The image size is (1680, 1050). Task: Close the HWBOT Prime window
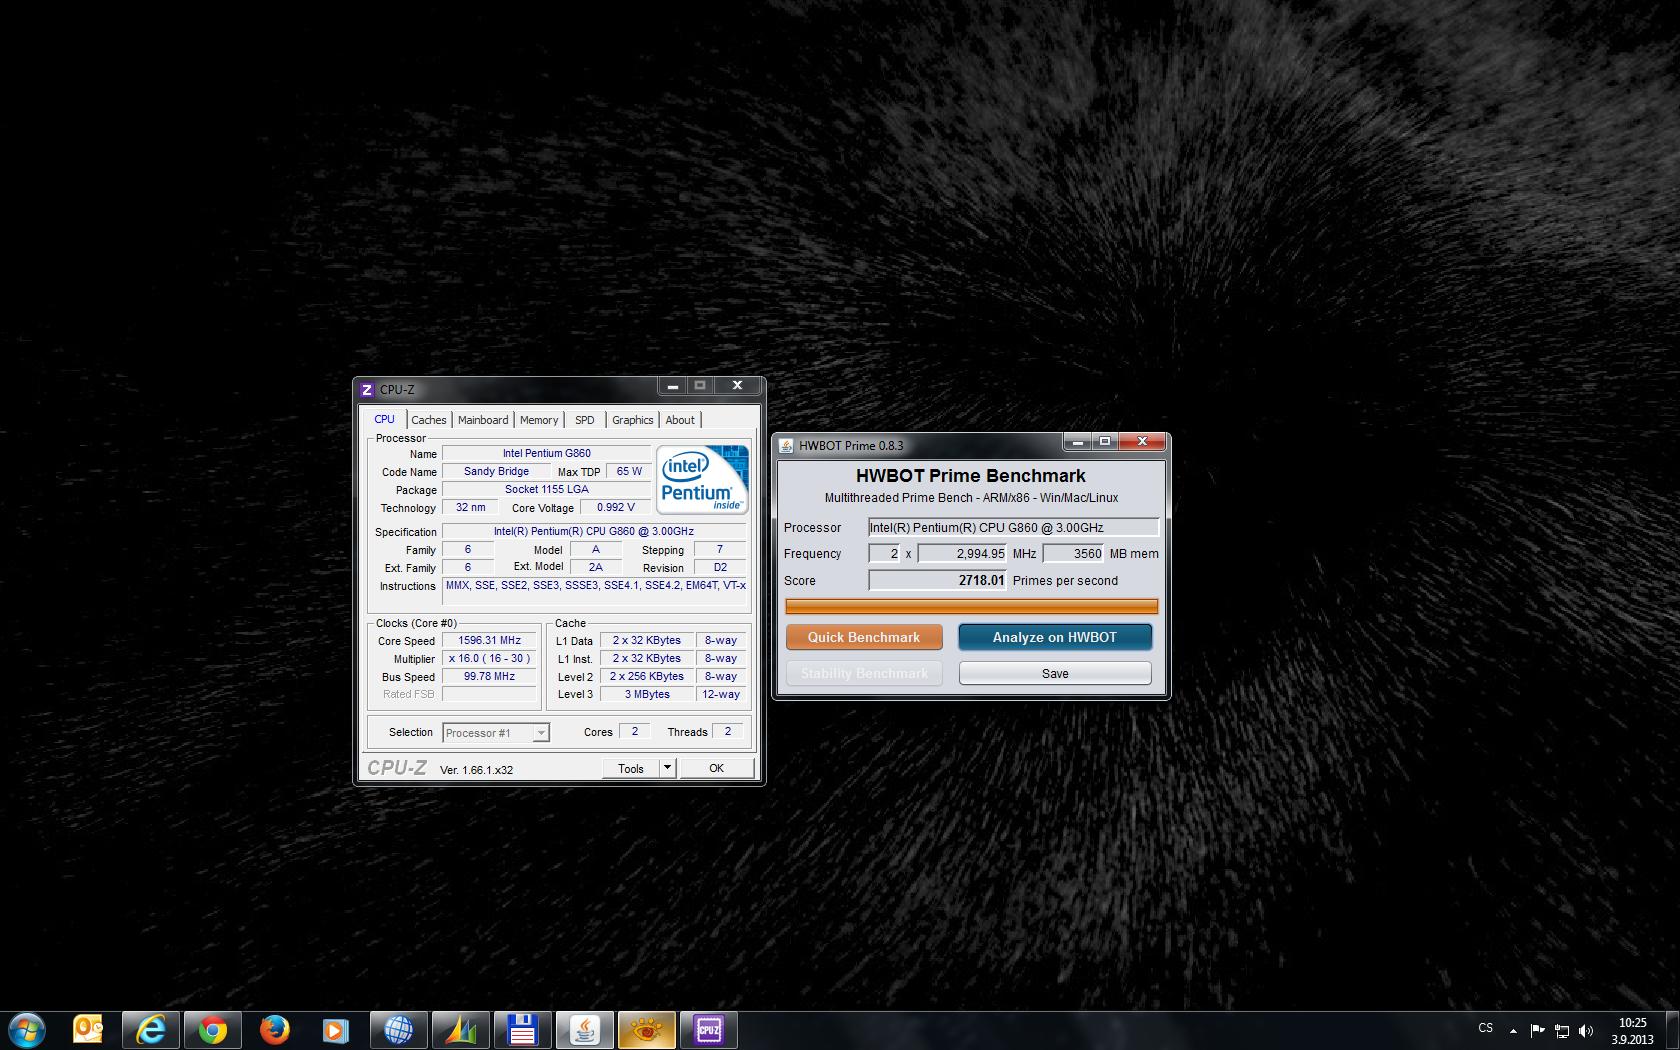tap(1141, 442)
